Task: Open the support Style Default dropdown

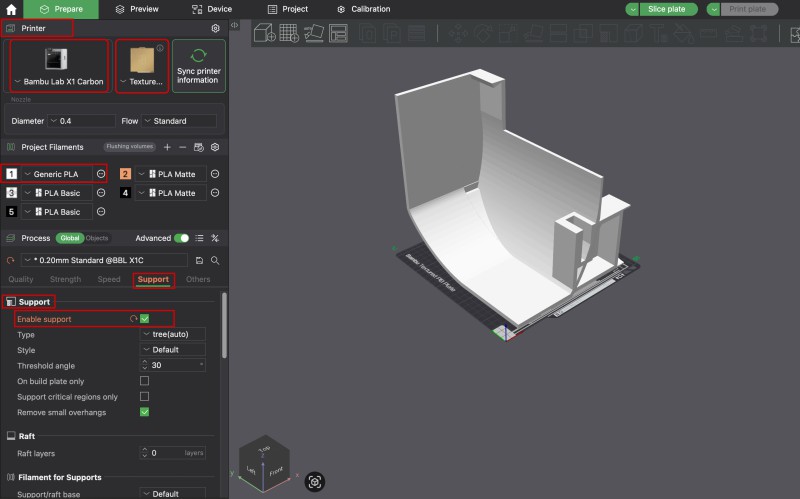Action: click(x=172, y=350)
